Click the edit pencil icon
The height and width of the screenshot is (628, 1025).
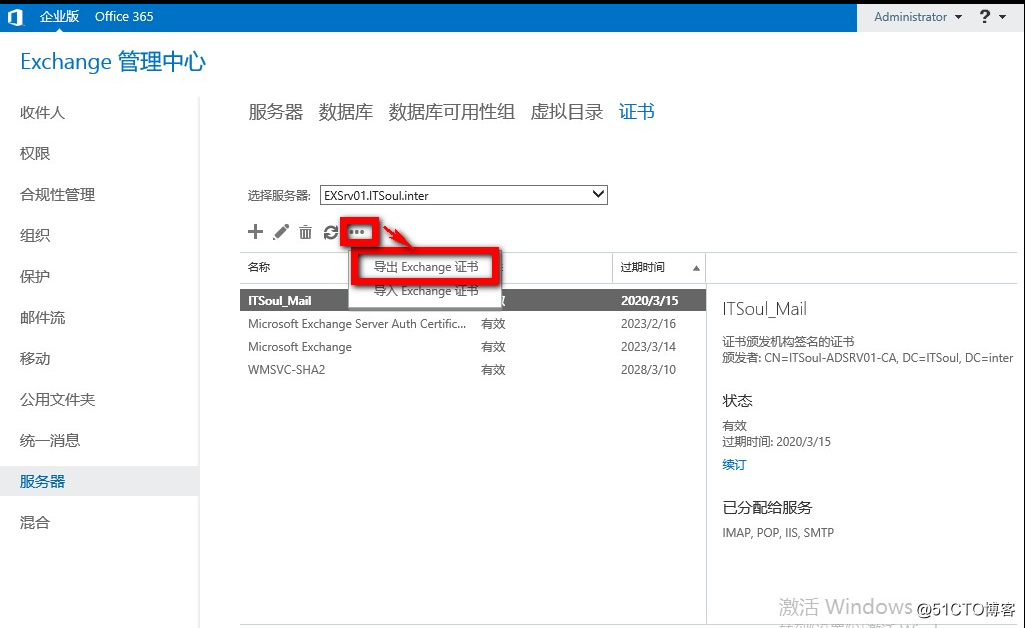click(x=281, y=232)
